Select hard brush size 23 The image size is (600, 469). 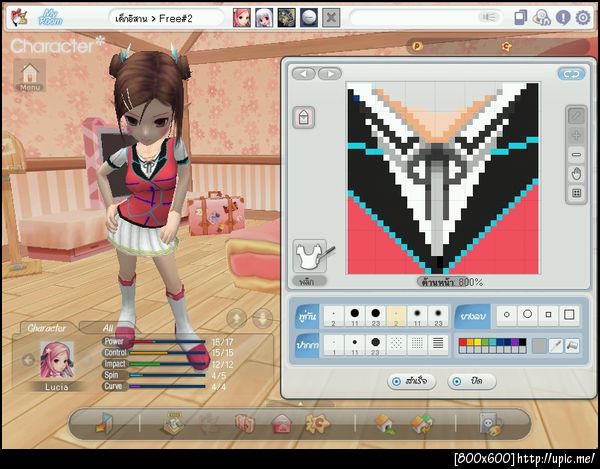click(375, 316)
